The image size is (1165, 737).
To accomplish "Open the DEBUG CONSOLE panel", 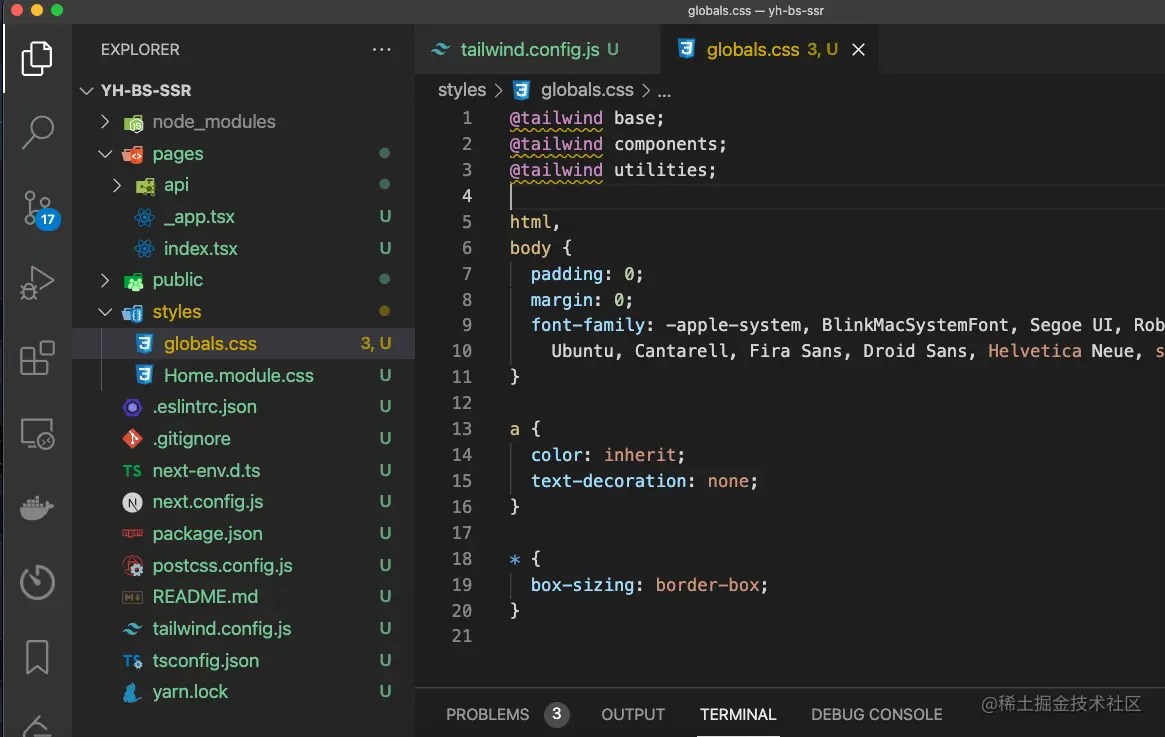I will coord(877,714).
